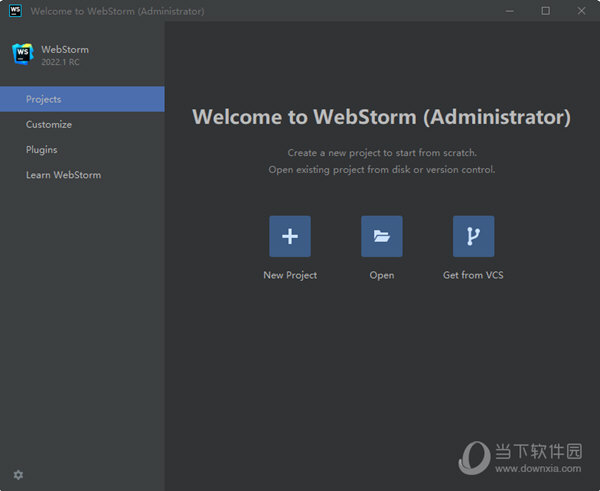This screenshot has height=491, width=600.
Task: Select the Projects tab
Action: tap(82, 99)
